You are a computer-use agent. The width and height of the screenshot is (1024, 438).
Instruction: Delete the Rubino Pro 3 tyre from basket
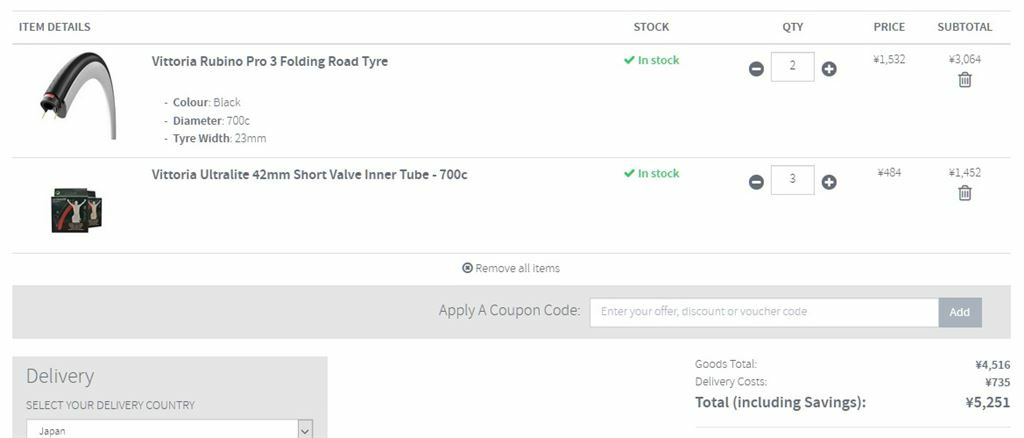[965, 80]
